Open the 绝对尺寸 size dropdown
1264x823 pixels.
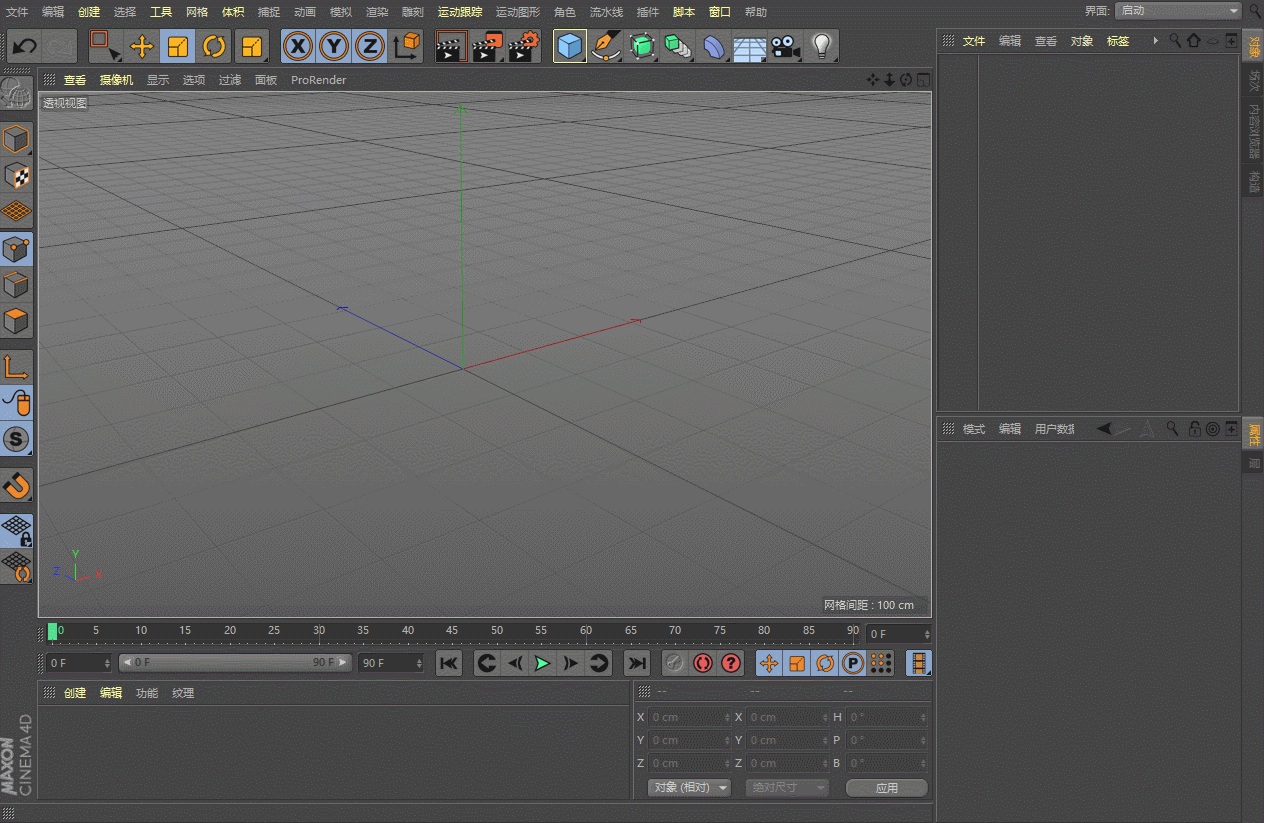tap(787, 787)
